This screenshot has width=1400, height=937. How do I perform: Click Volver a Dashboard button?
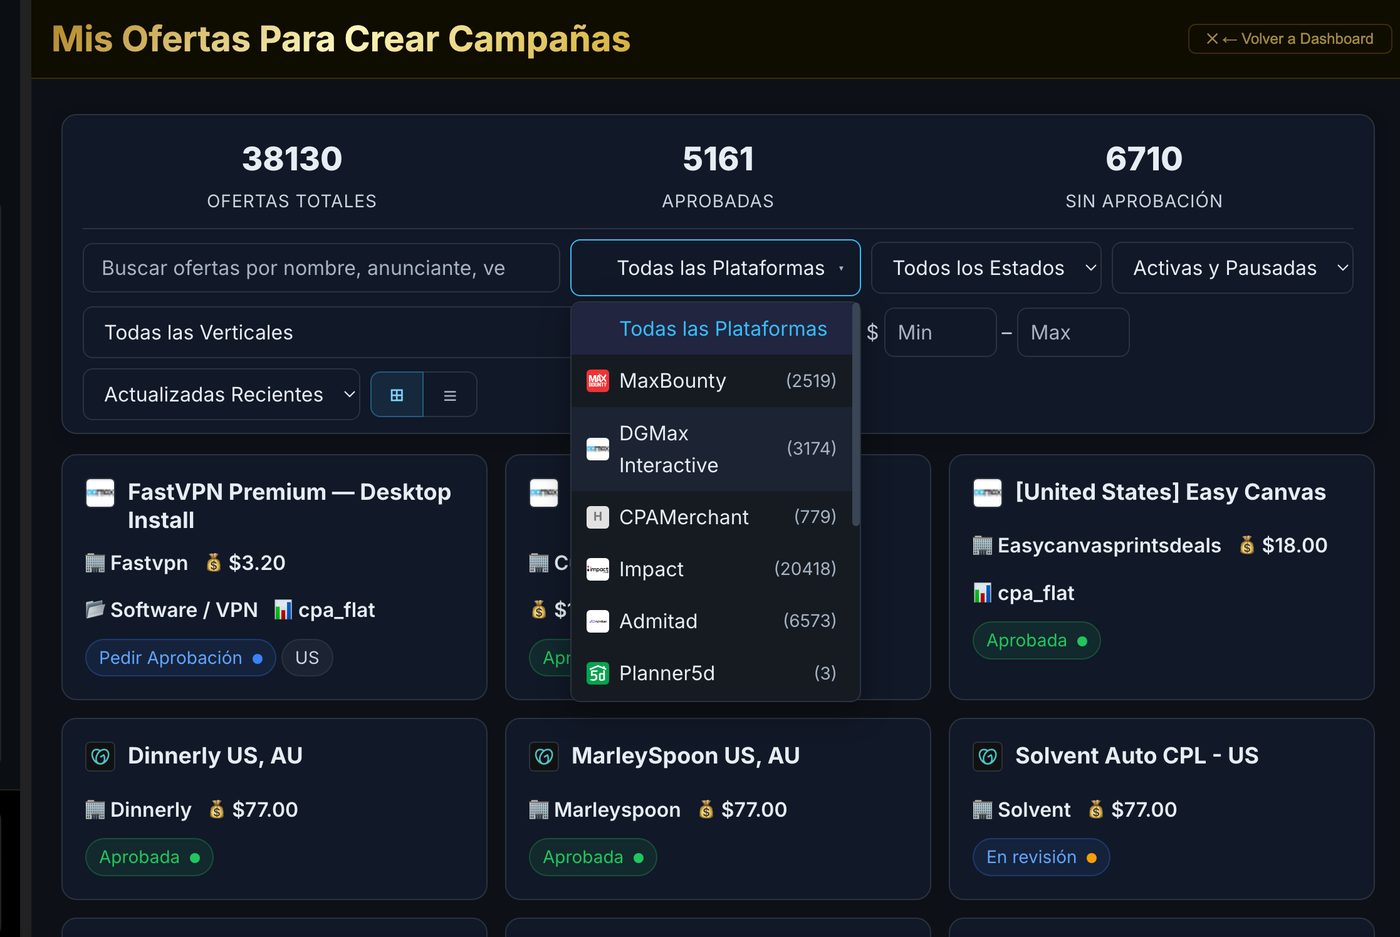(x=1290, y=39)
